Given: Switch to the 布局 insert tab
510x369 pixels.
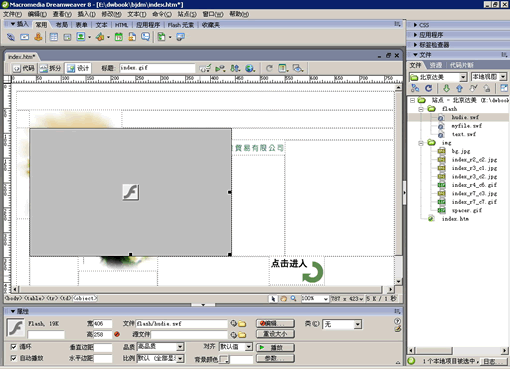Looking at the screenshot, I should (61, 25).
